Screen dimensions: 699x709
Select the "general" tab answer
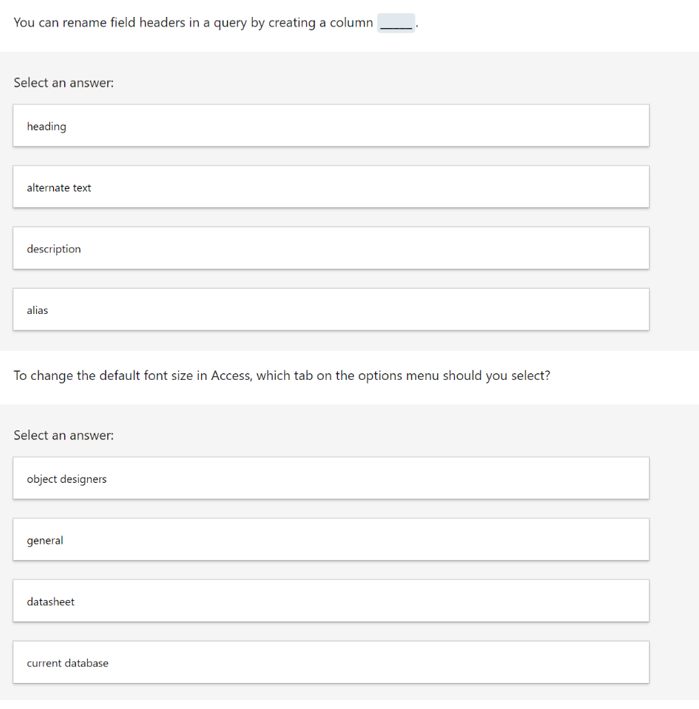click(x=331, y=540)
